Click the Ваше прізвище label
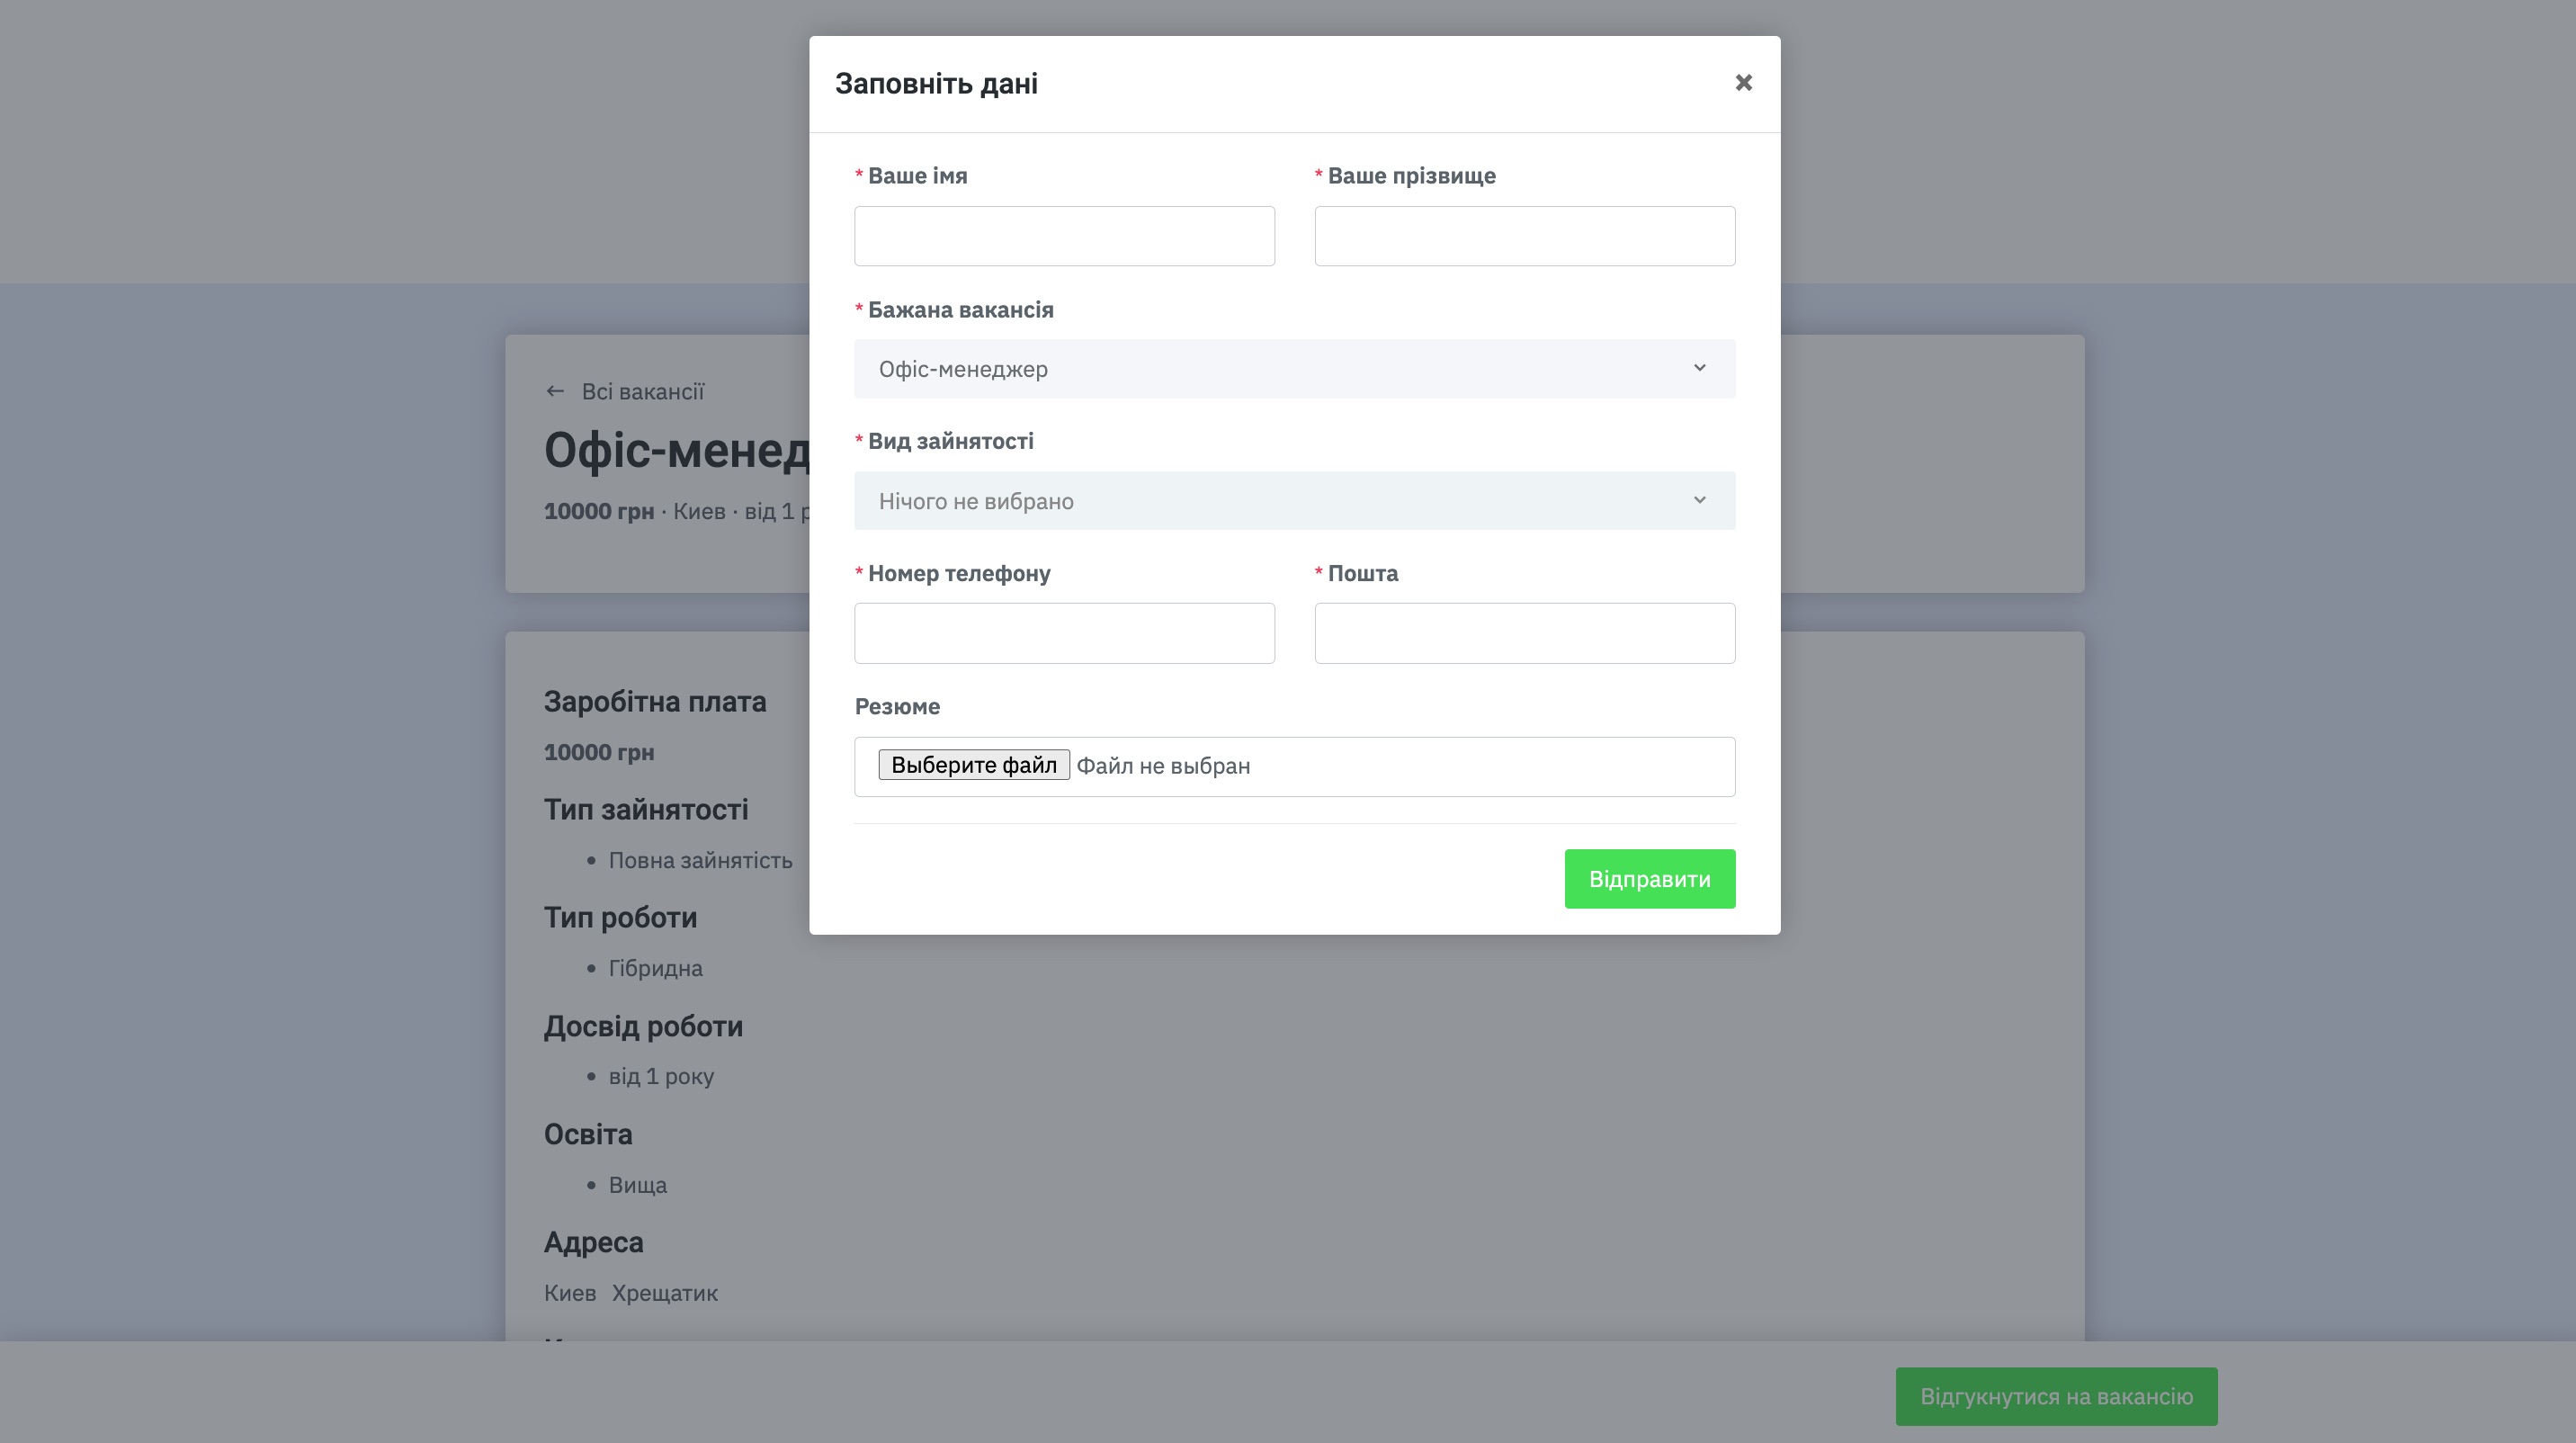Viewport: 2576px width, 1443px height. click(x=1411, y=176)
